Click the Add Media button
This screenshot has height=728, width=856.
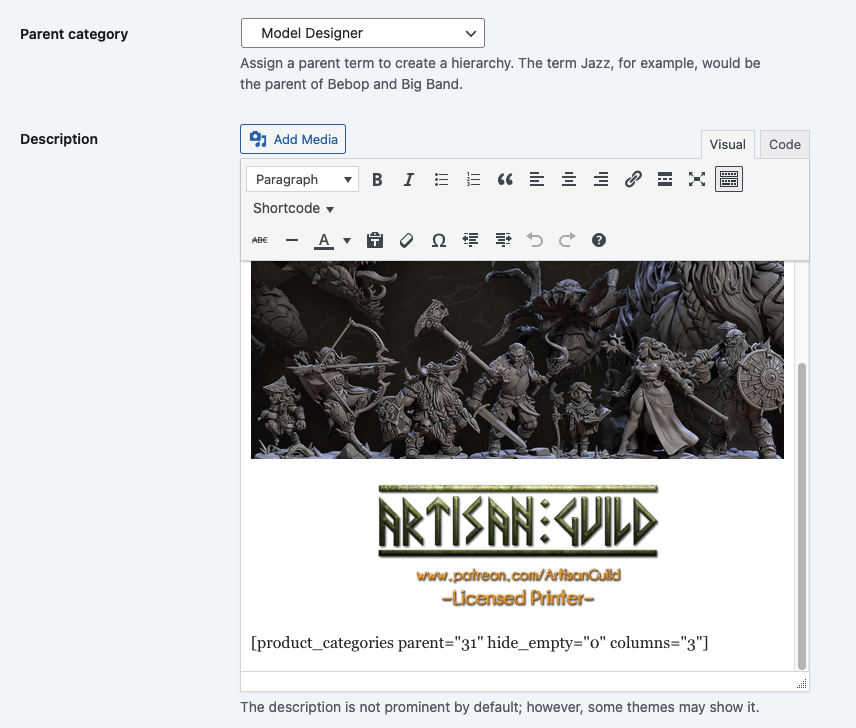point(293,139)
